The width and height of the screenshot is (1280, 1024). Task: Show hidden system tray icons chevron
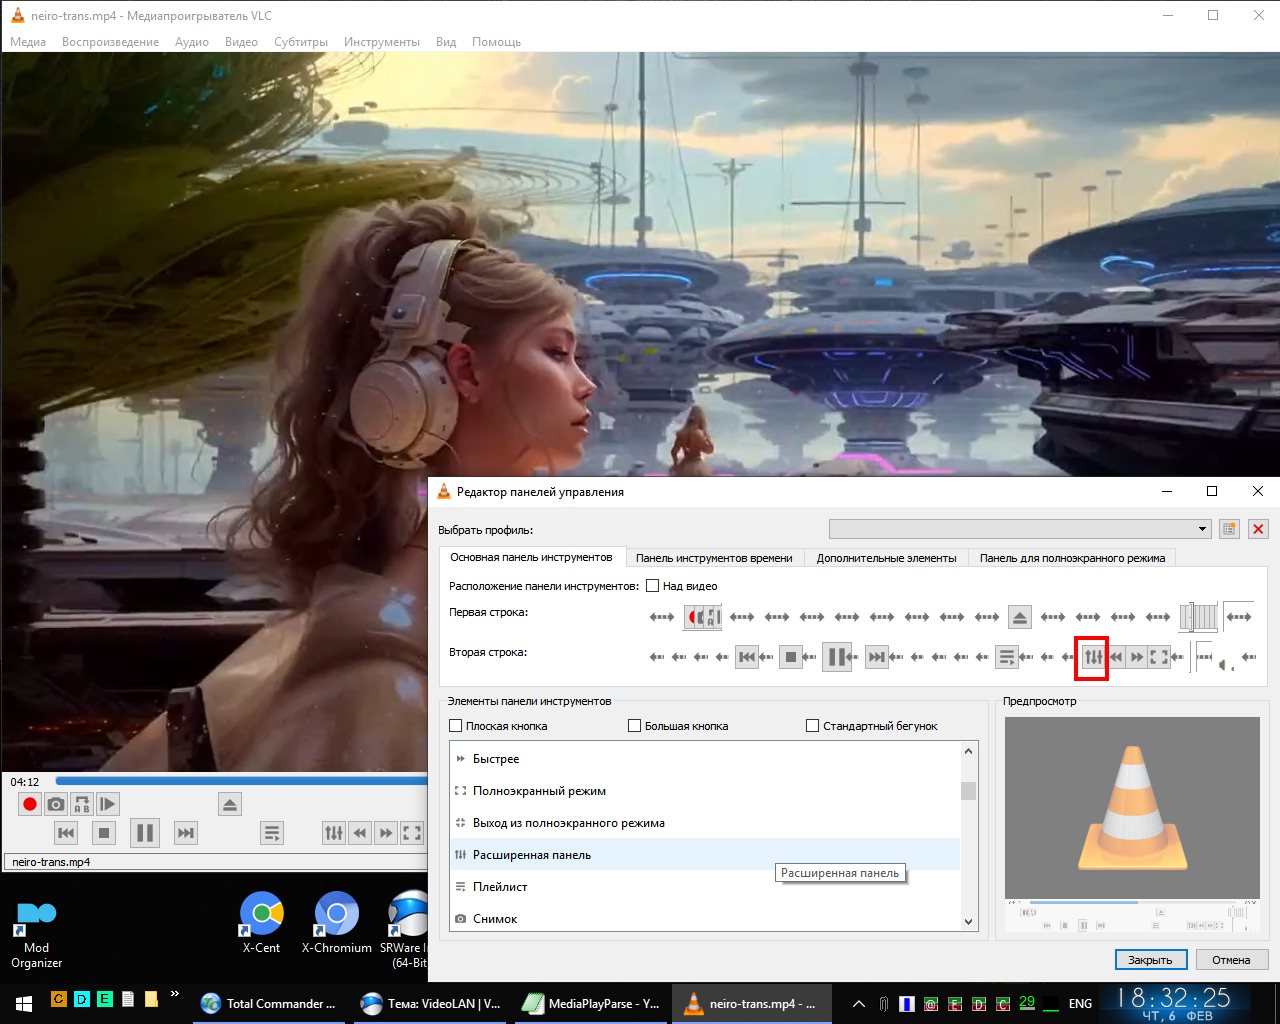point(858,1003)
